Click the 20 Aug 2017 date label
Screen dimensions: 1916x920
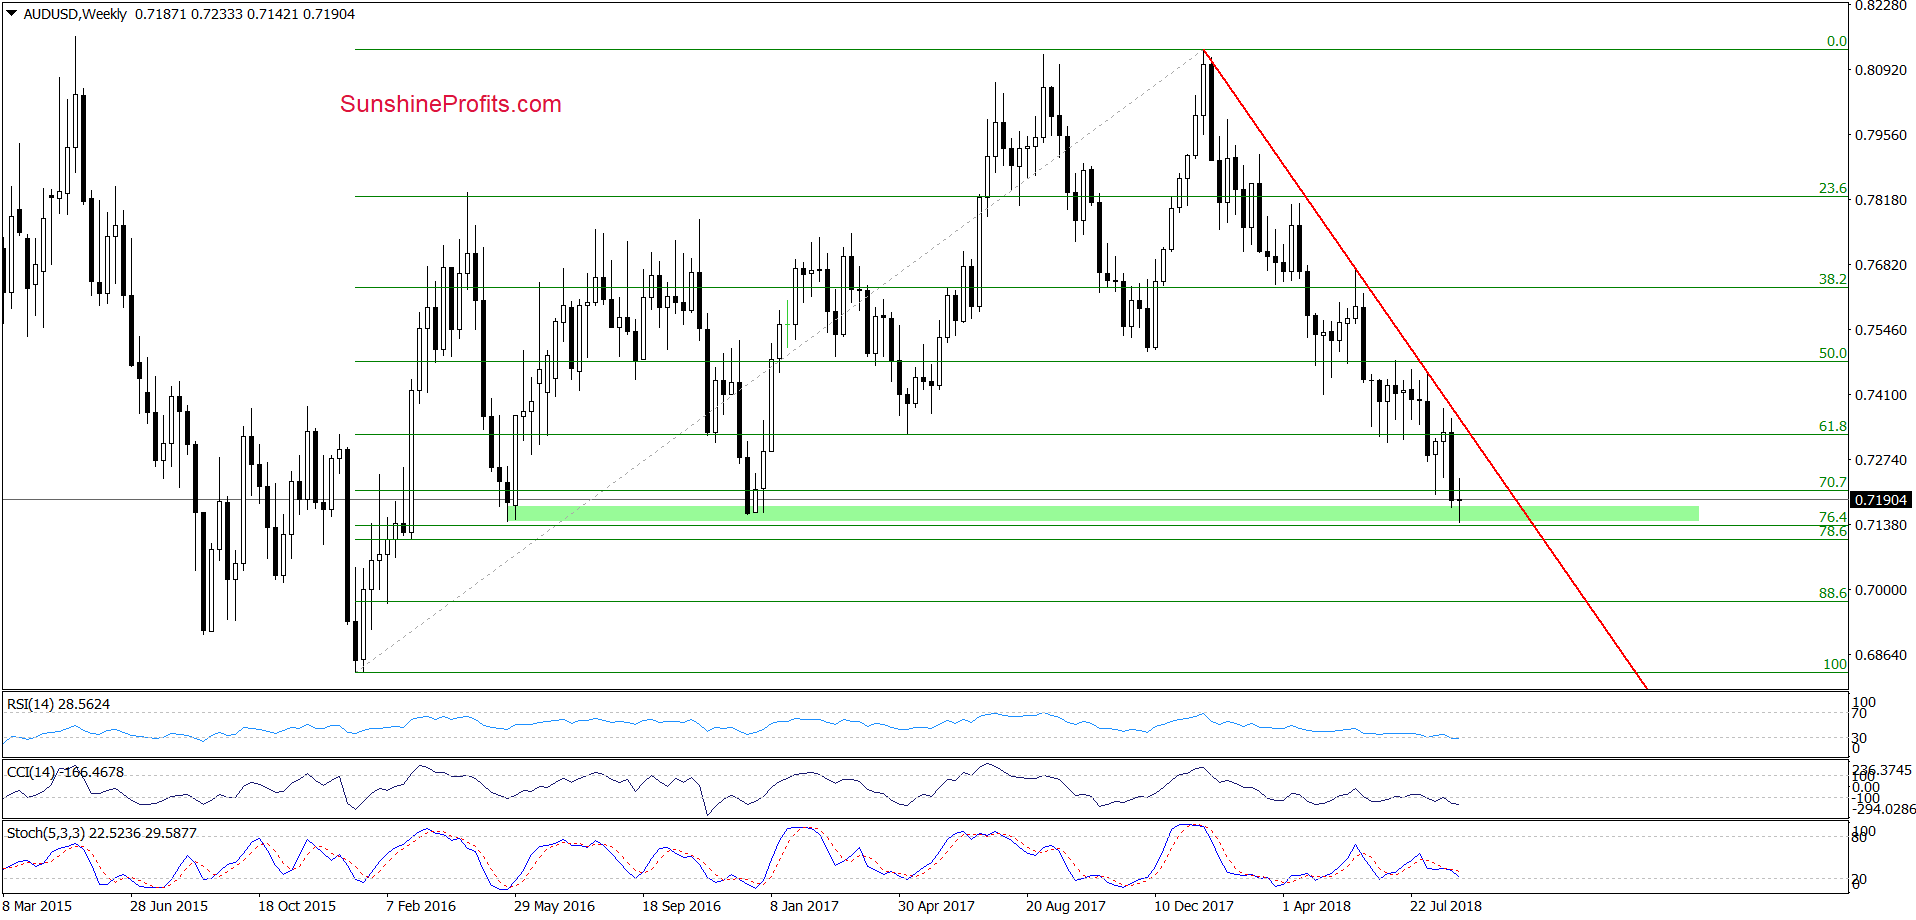pos(1066,906)
